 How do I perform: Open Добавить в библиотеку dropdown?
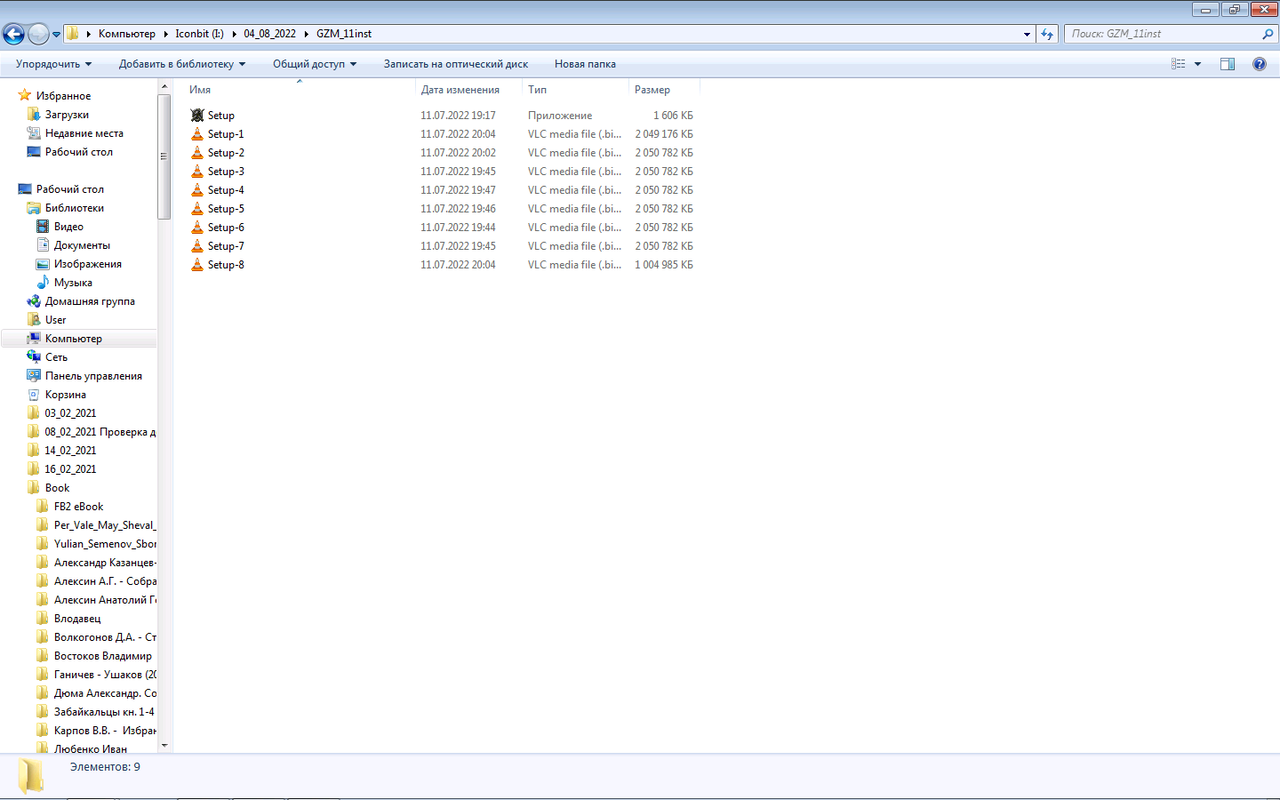182,64
